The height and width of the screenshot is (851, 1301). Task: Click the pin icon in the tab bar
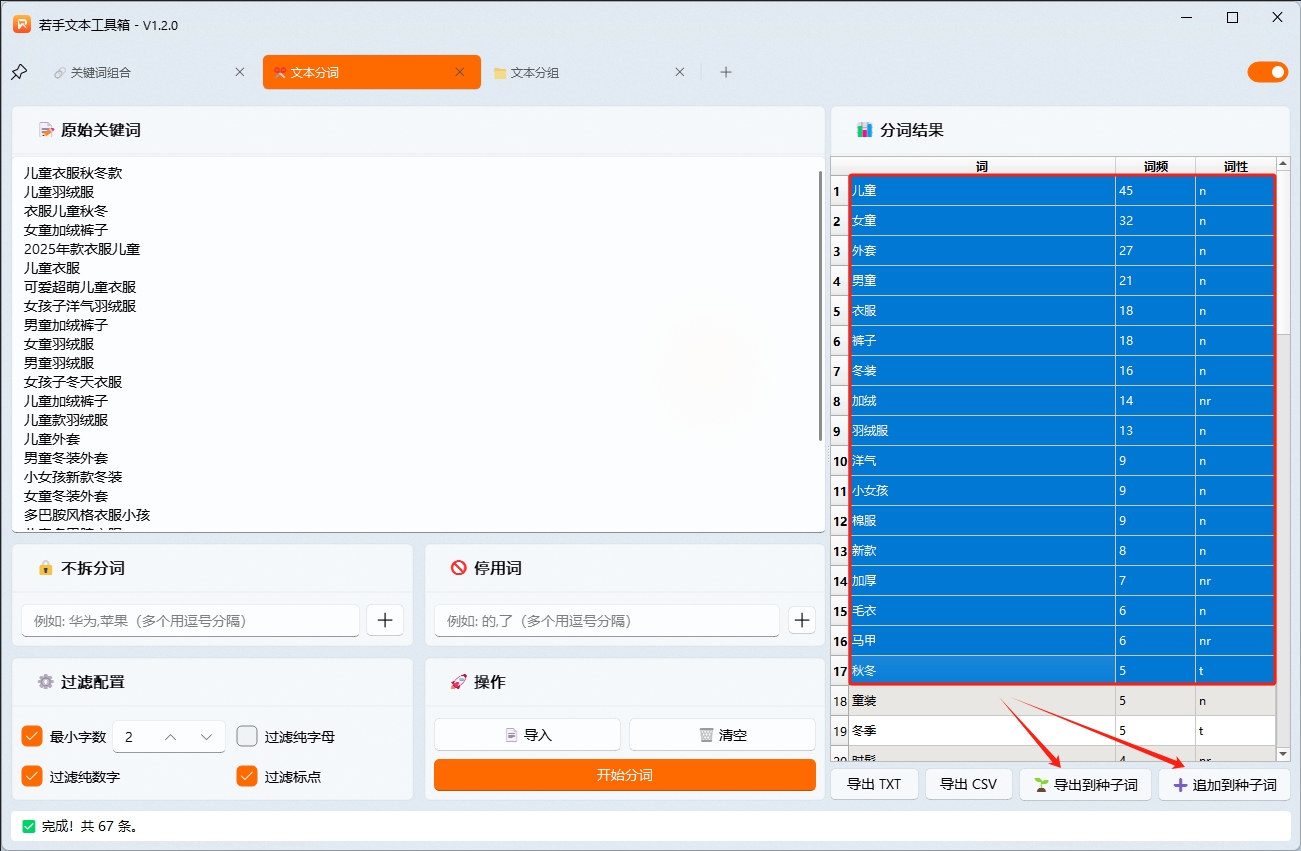18,71
